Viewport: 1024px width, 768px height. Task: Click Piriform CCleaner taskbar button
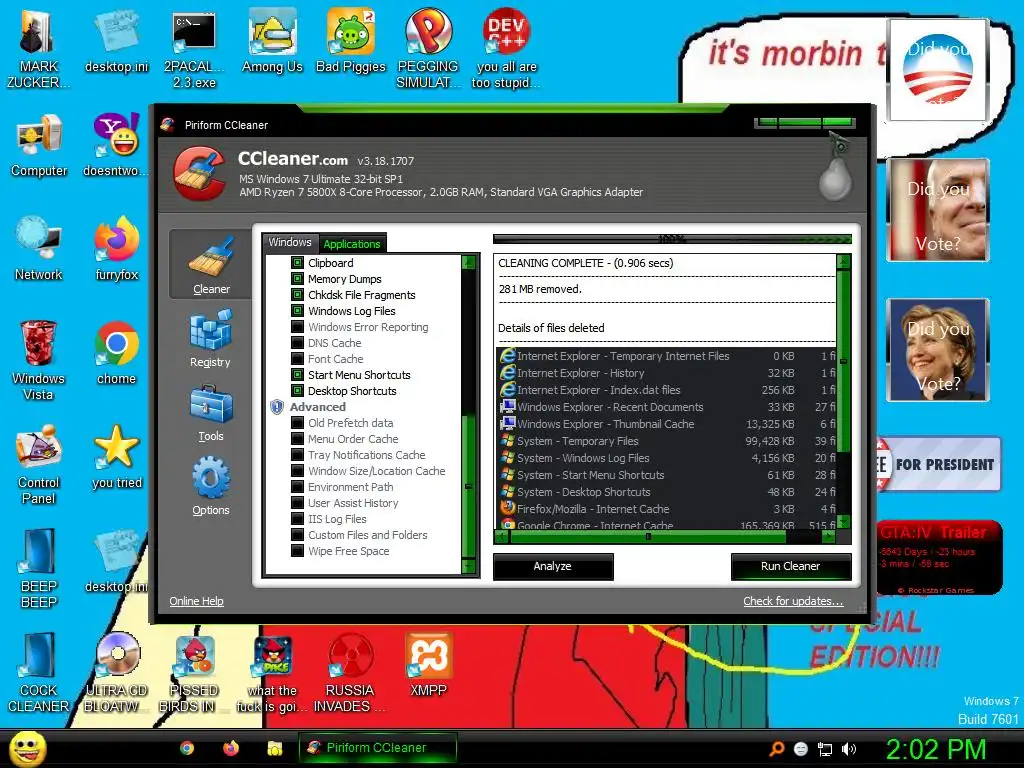(x=377, y=748)
